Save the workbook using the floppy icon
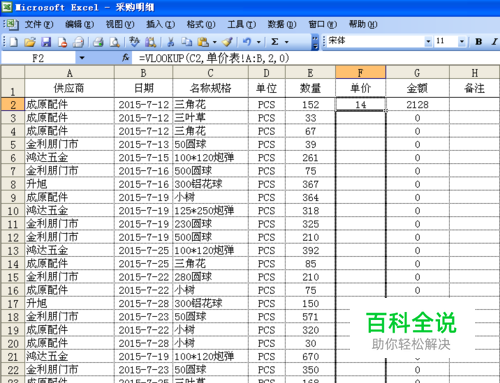500x383 pixels. [46, 42]
